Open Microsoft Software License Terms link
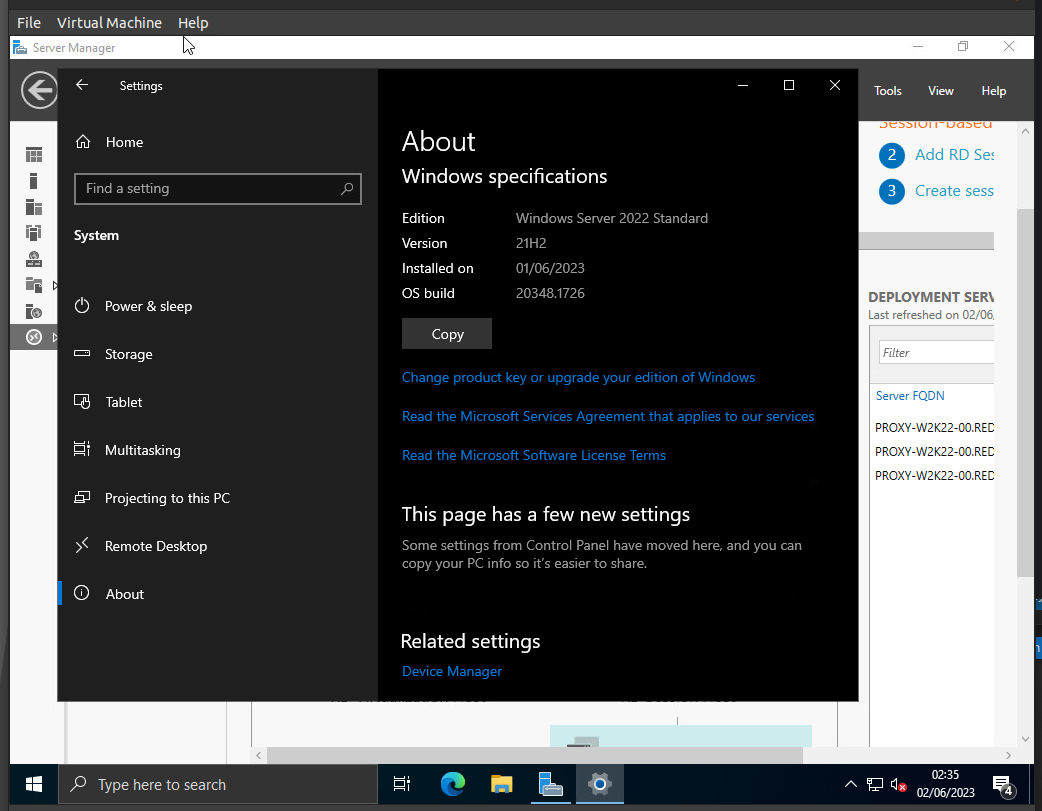Image resolution: width=1042 pixels, height=811 pixels. click(534, 455)
